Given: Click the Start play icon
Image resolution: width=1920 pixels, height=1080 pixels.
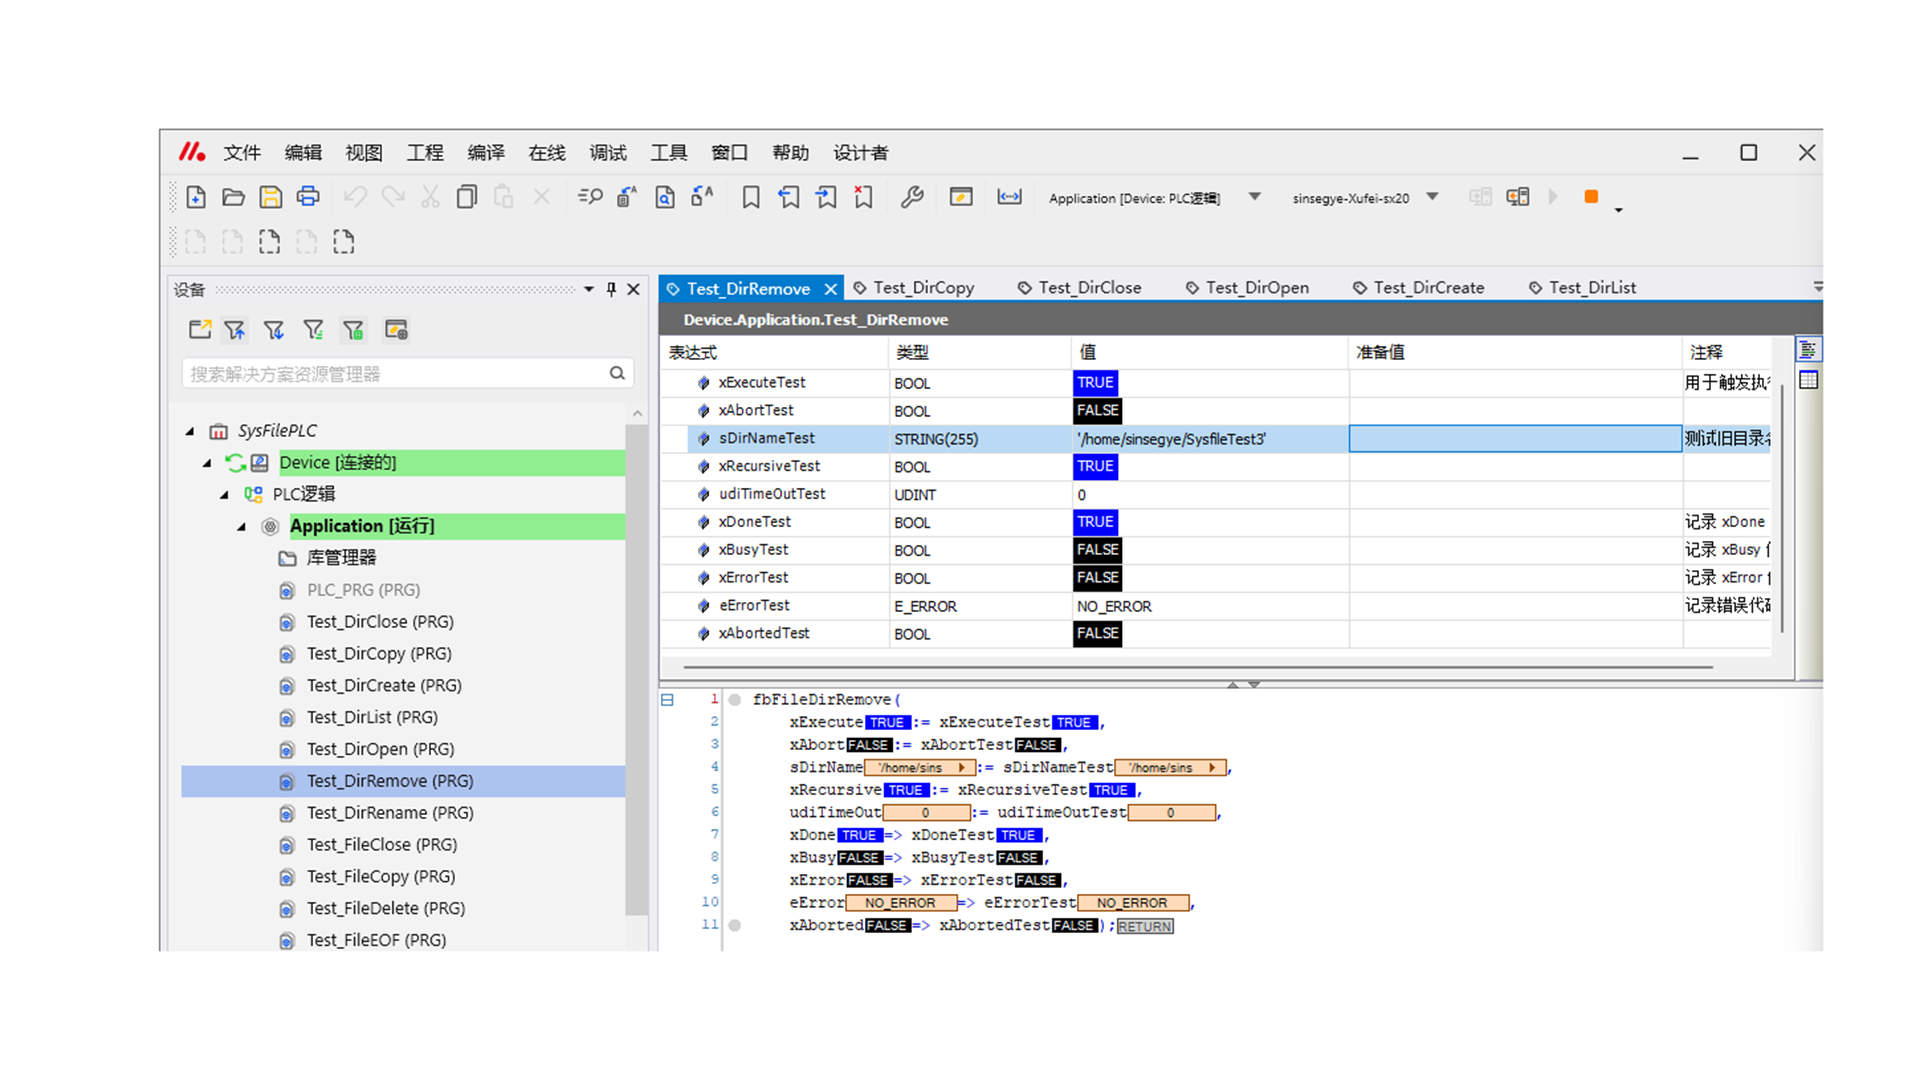Looking at the screenshot, I should [1553, 197].
